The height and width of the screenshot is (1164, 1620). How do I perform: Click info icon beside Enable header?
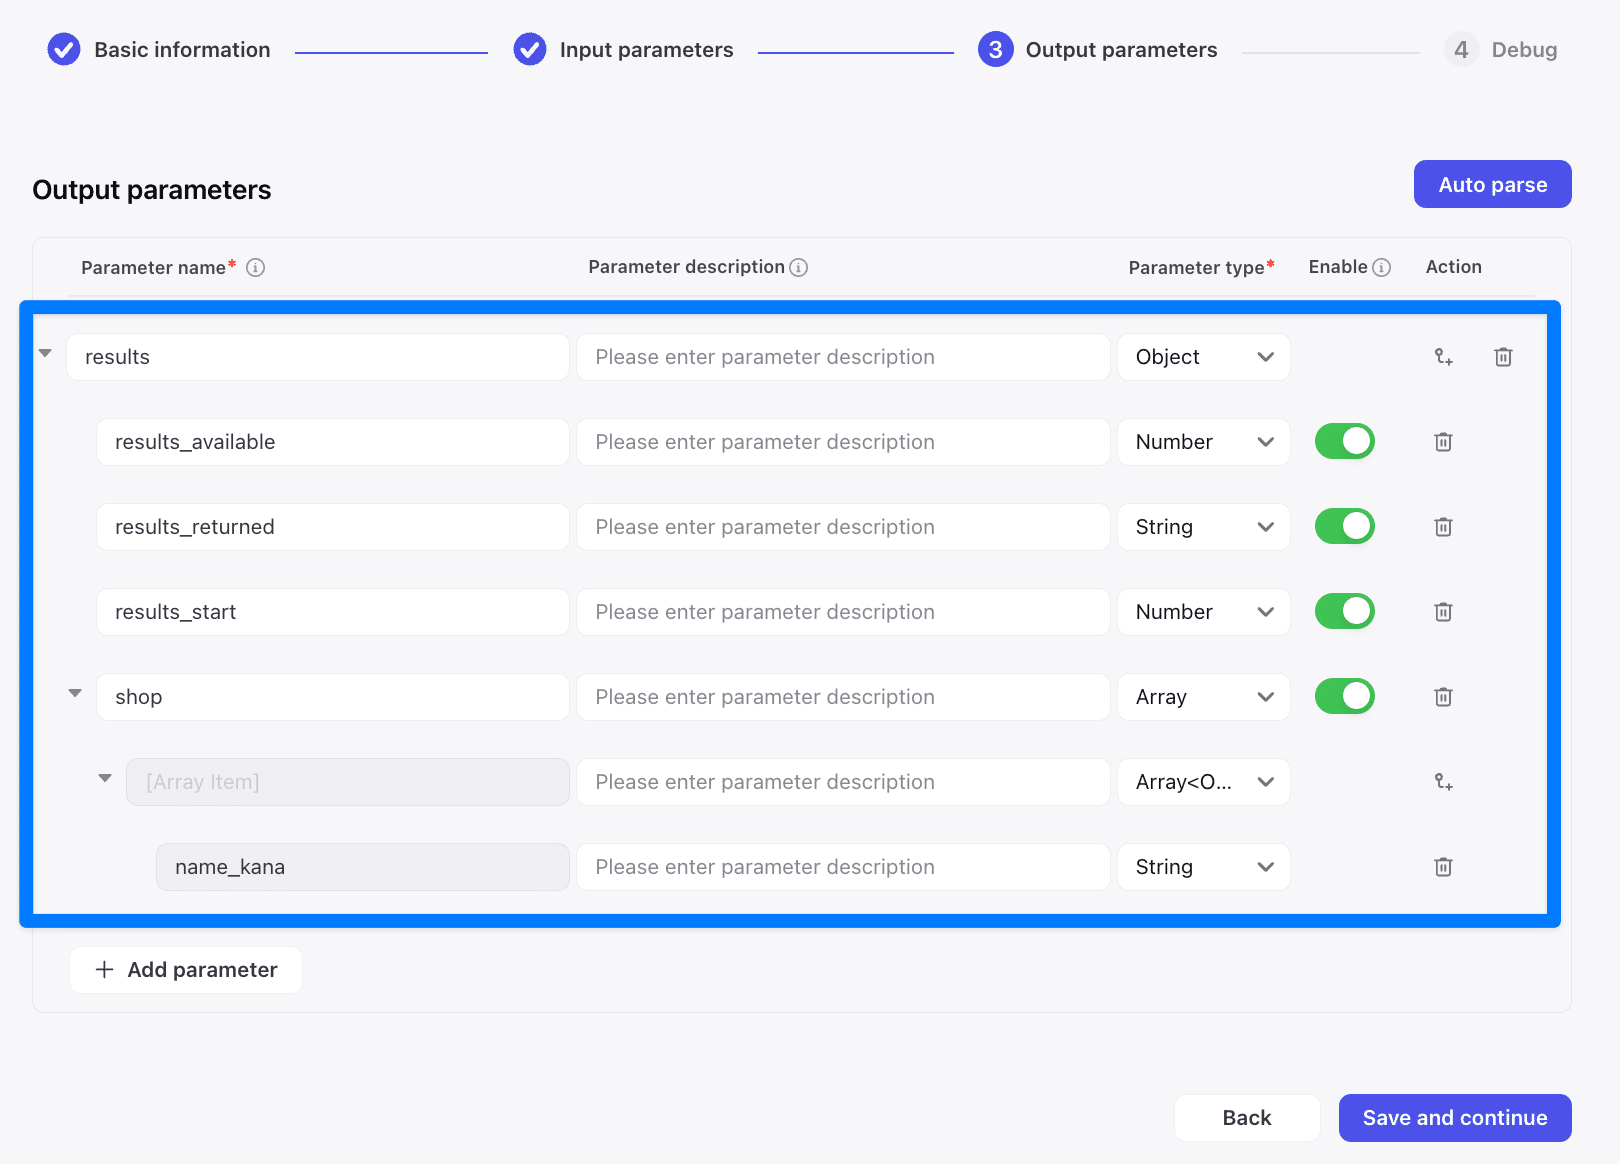1382,267
